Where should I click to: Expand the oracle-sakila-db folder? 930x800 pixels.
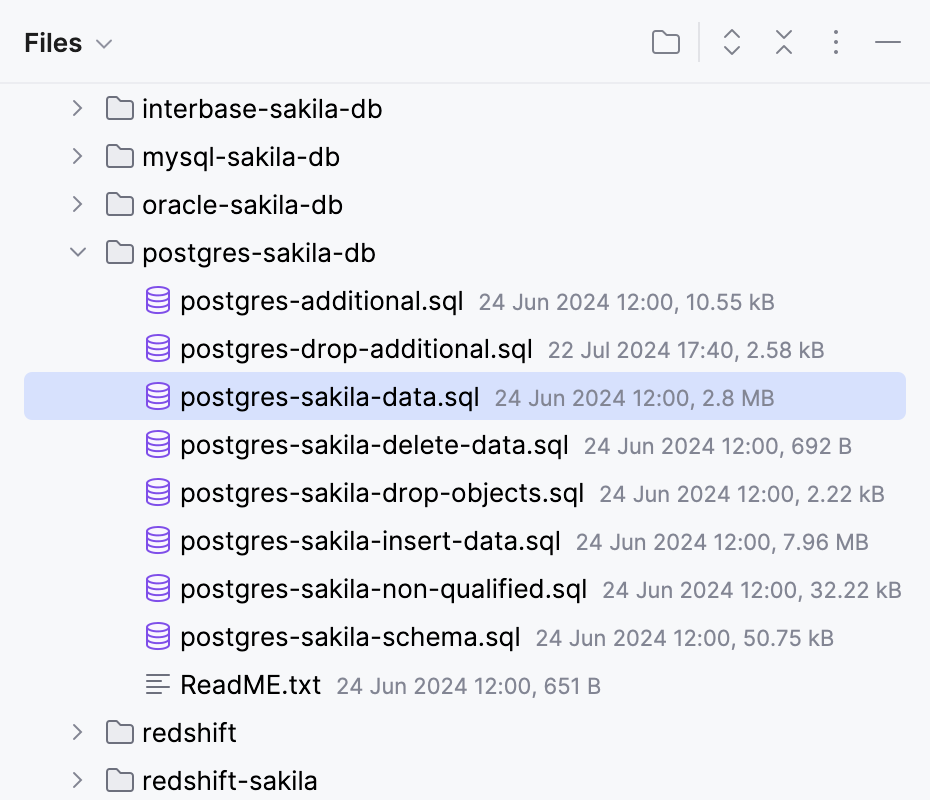click(78, 205)
